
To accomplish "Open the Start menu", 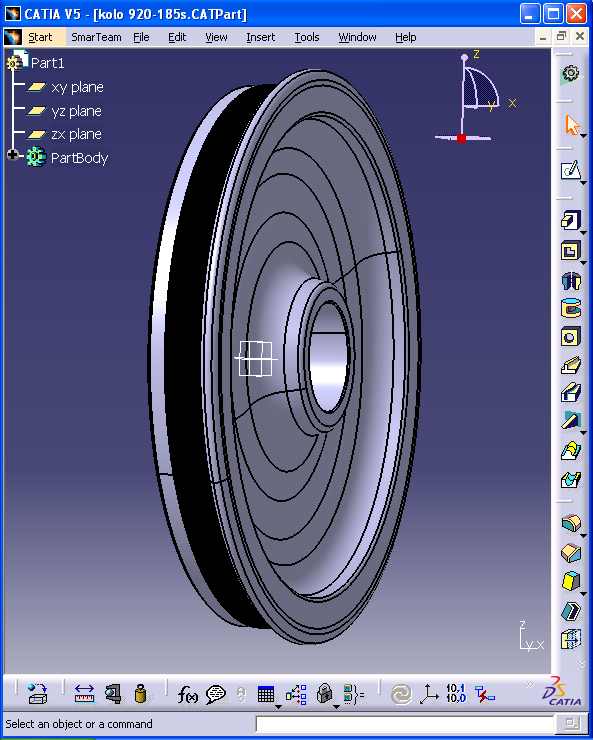I will click(x=40, y=37).
